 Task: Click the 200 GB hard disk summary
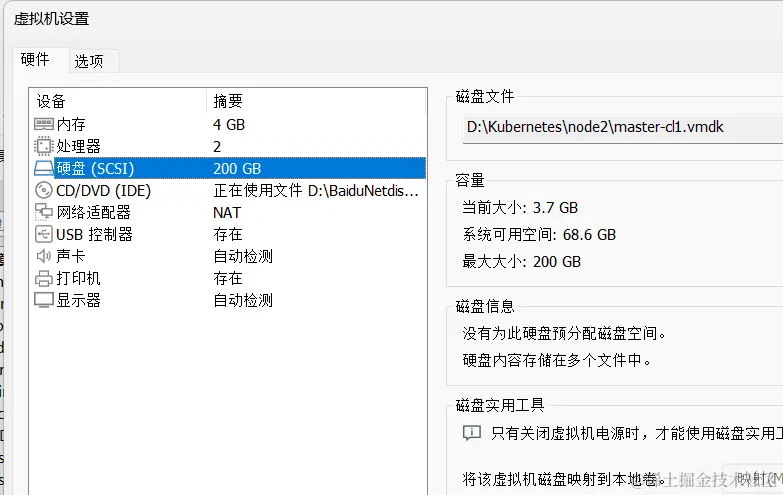[237, 168]
